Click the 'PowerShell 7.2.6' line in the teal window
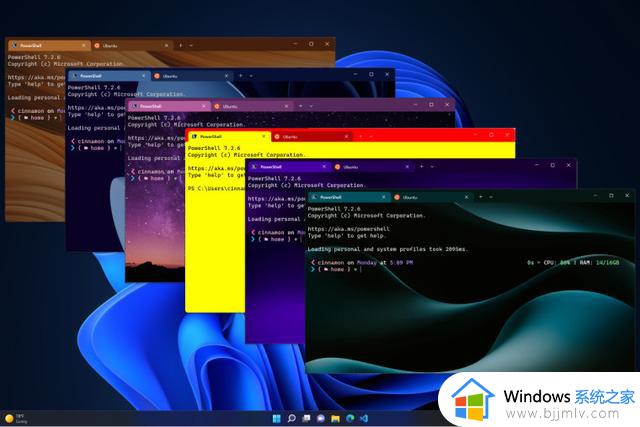Image resolution: width=640 pixels, height=427 pixels. pyautogui.click(x=334, y=209)
